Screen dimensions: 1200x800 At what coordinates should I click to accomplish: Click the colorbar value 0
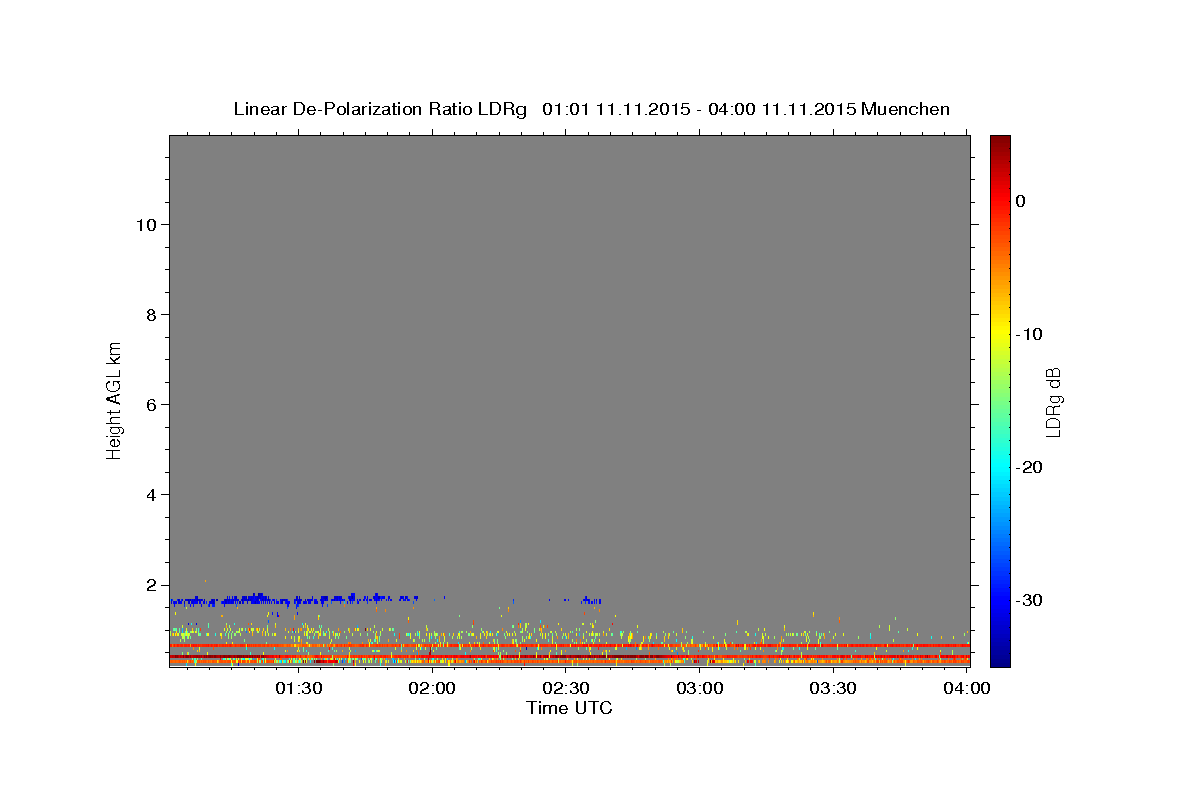[x=1020, y=201]
